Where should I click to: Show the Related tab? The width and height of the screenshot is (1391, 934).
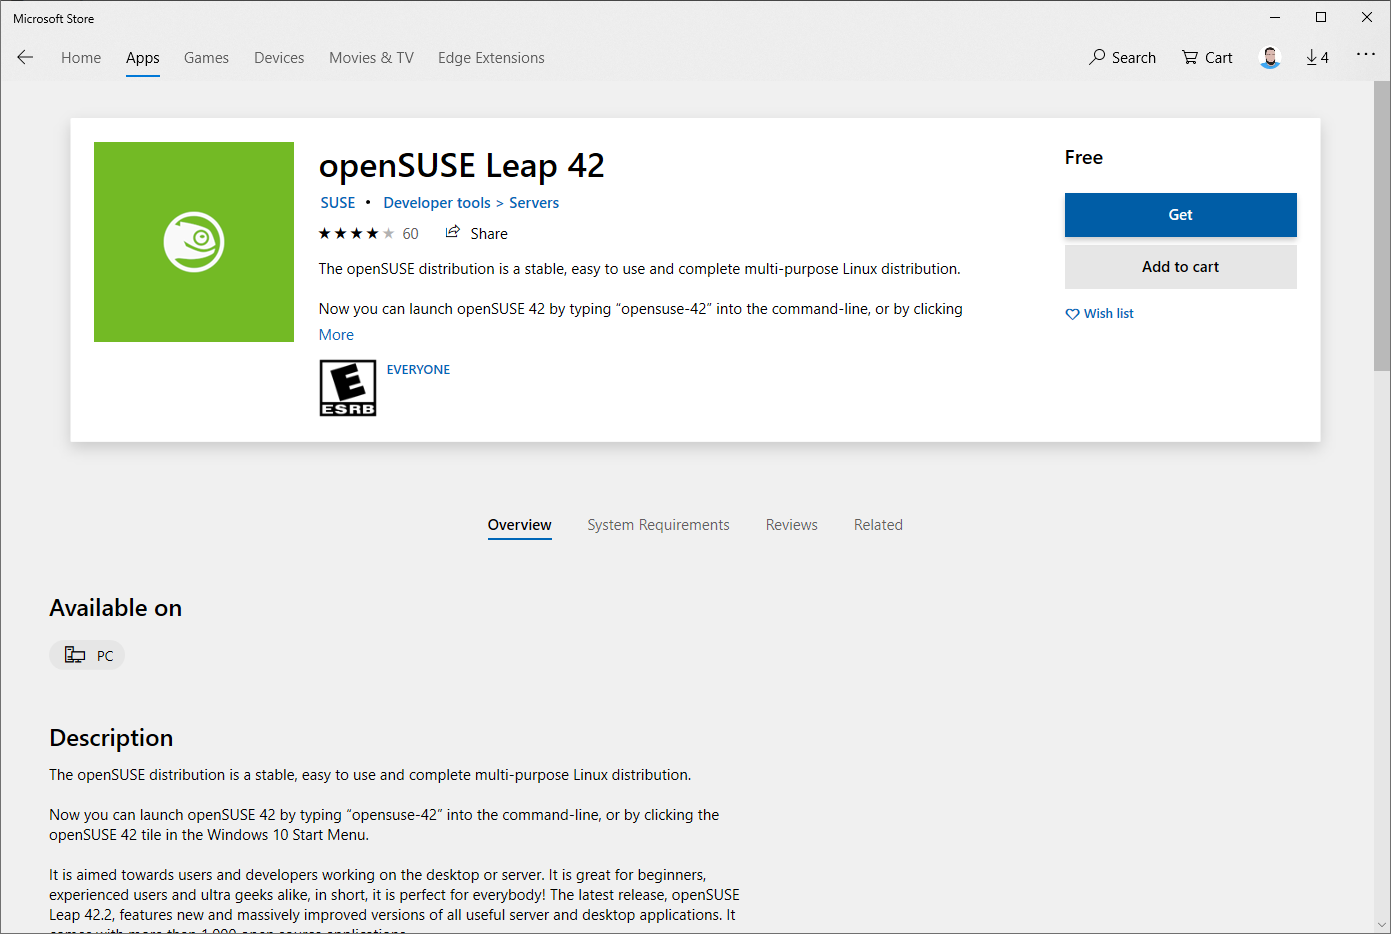click(878, 525)
